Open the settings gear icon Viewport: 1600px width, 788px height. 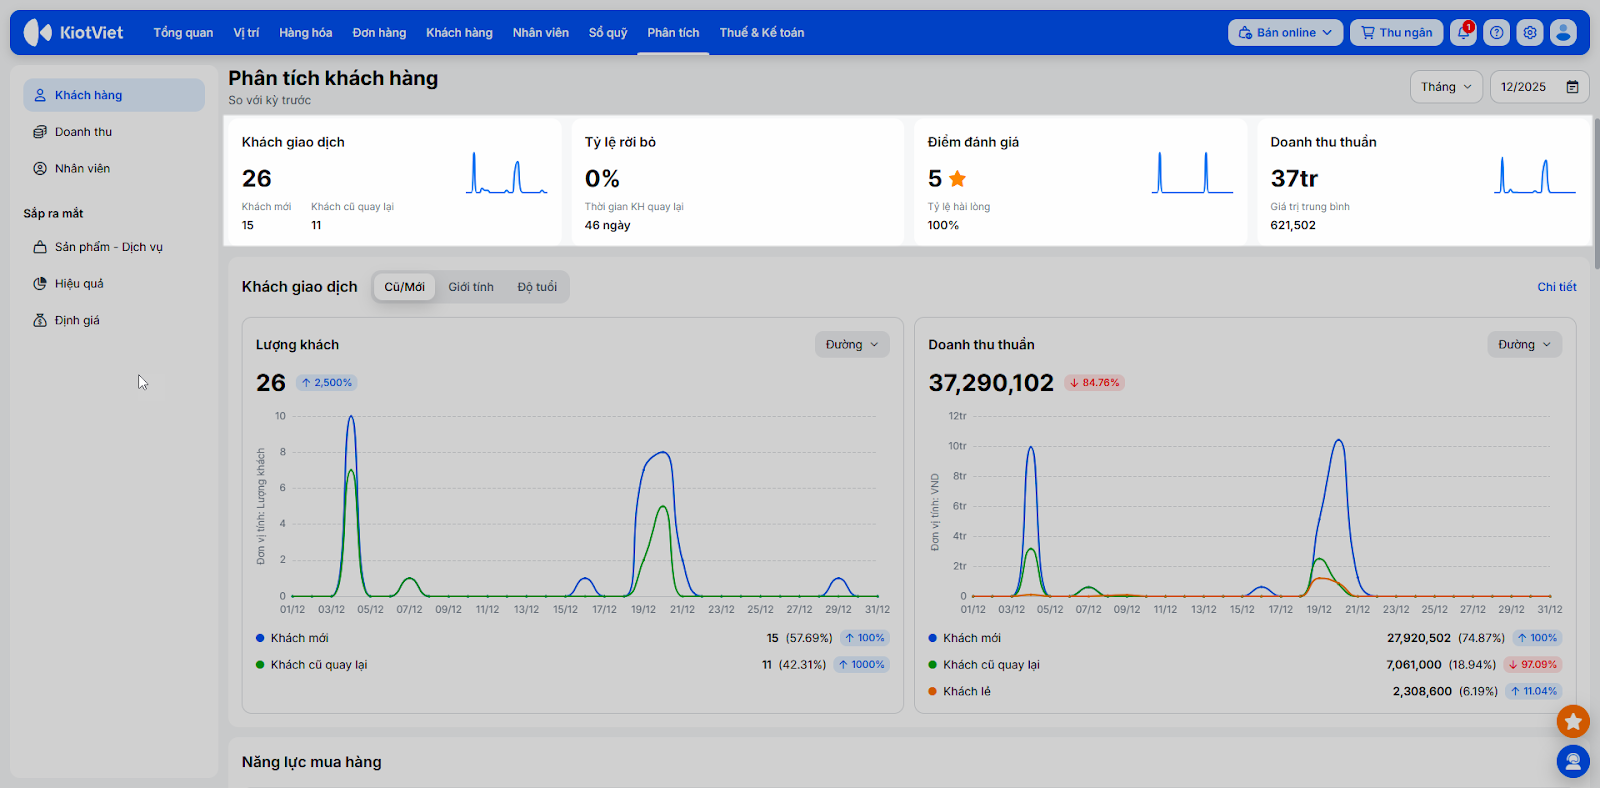click(1530, 33)
